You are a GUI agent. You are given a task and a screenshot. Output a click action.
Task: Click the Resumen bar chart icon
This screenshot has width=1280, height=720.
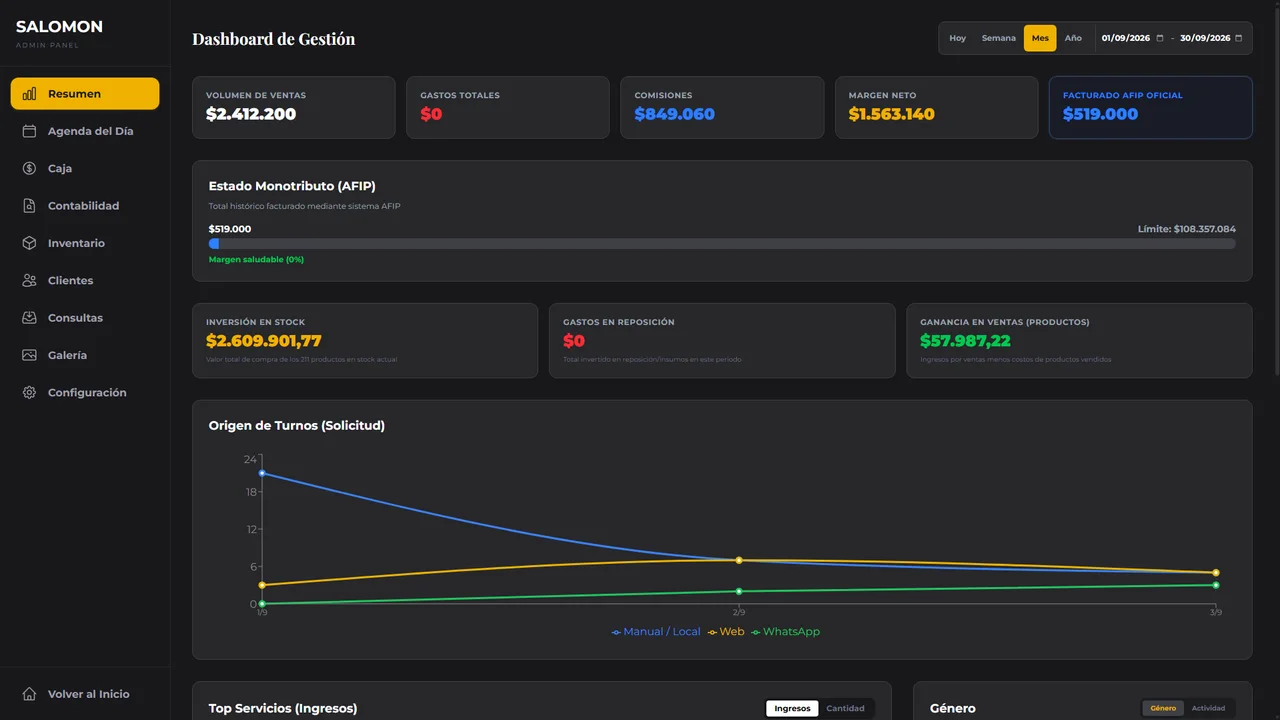pos(29,94)
